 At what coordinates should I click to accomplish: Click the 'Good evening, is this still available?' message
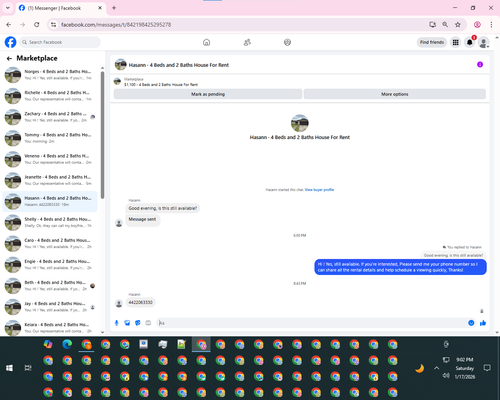coord(163,208)
